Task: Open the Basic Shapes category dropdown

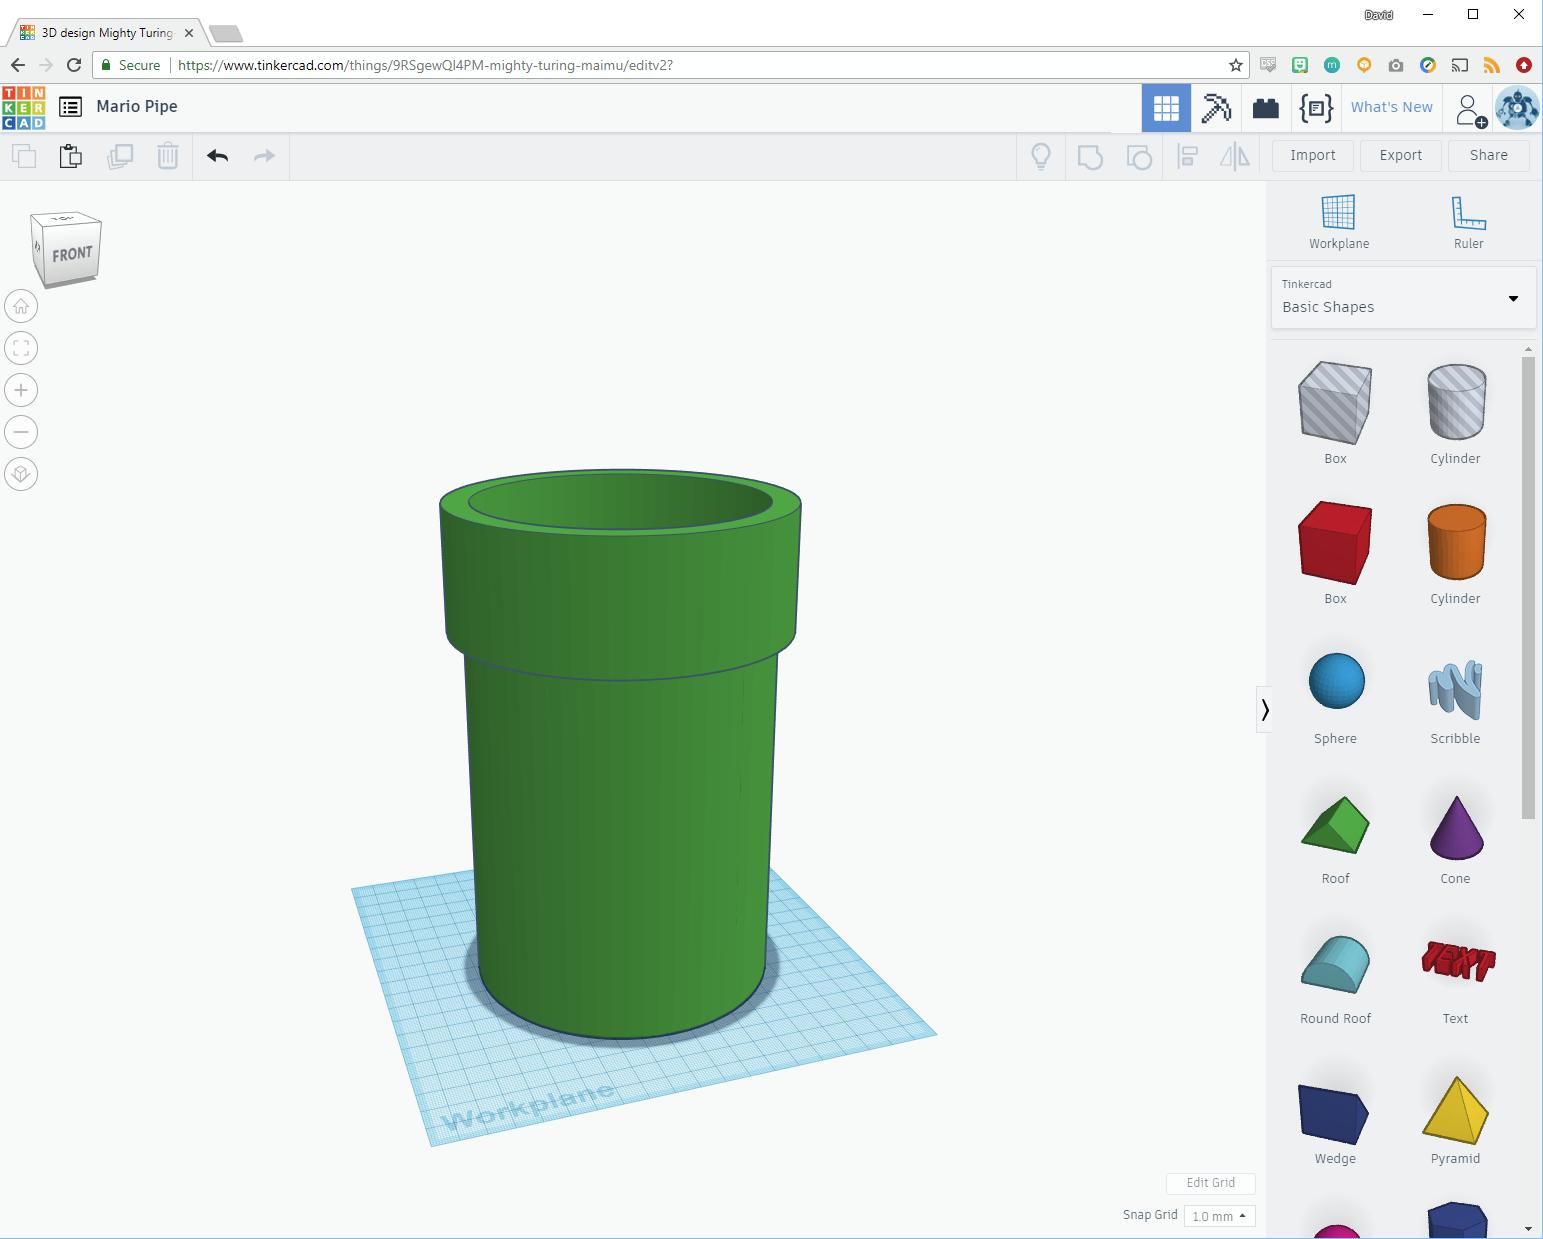Action: point(1403,297)
